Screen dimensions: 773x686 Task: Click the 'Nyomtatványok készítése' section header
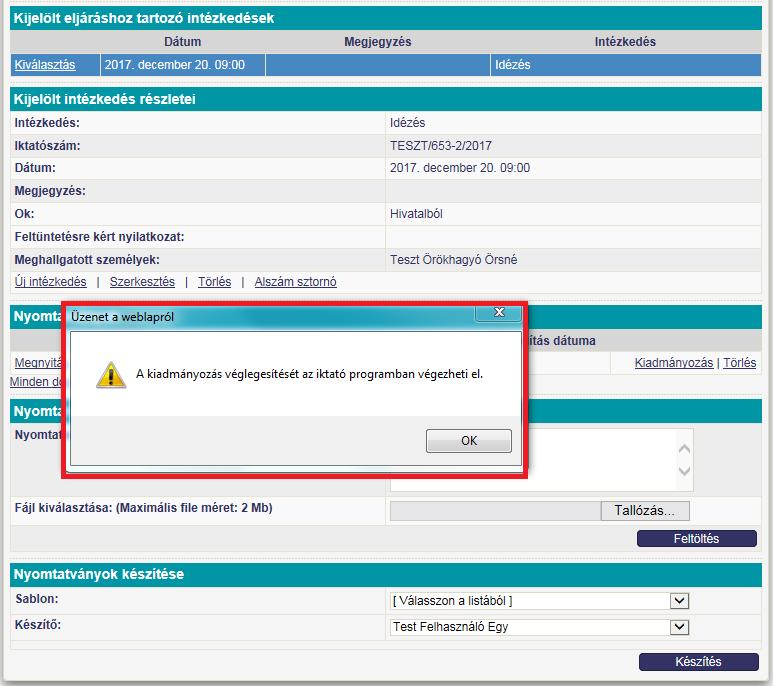(386, 574)
